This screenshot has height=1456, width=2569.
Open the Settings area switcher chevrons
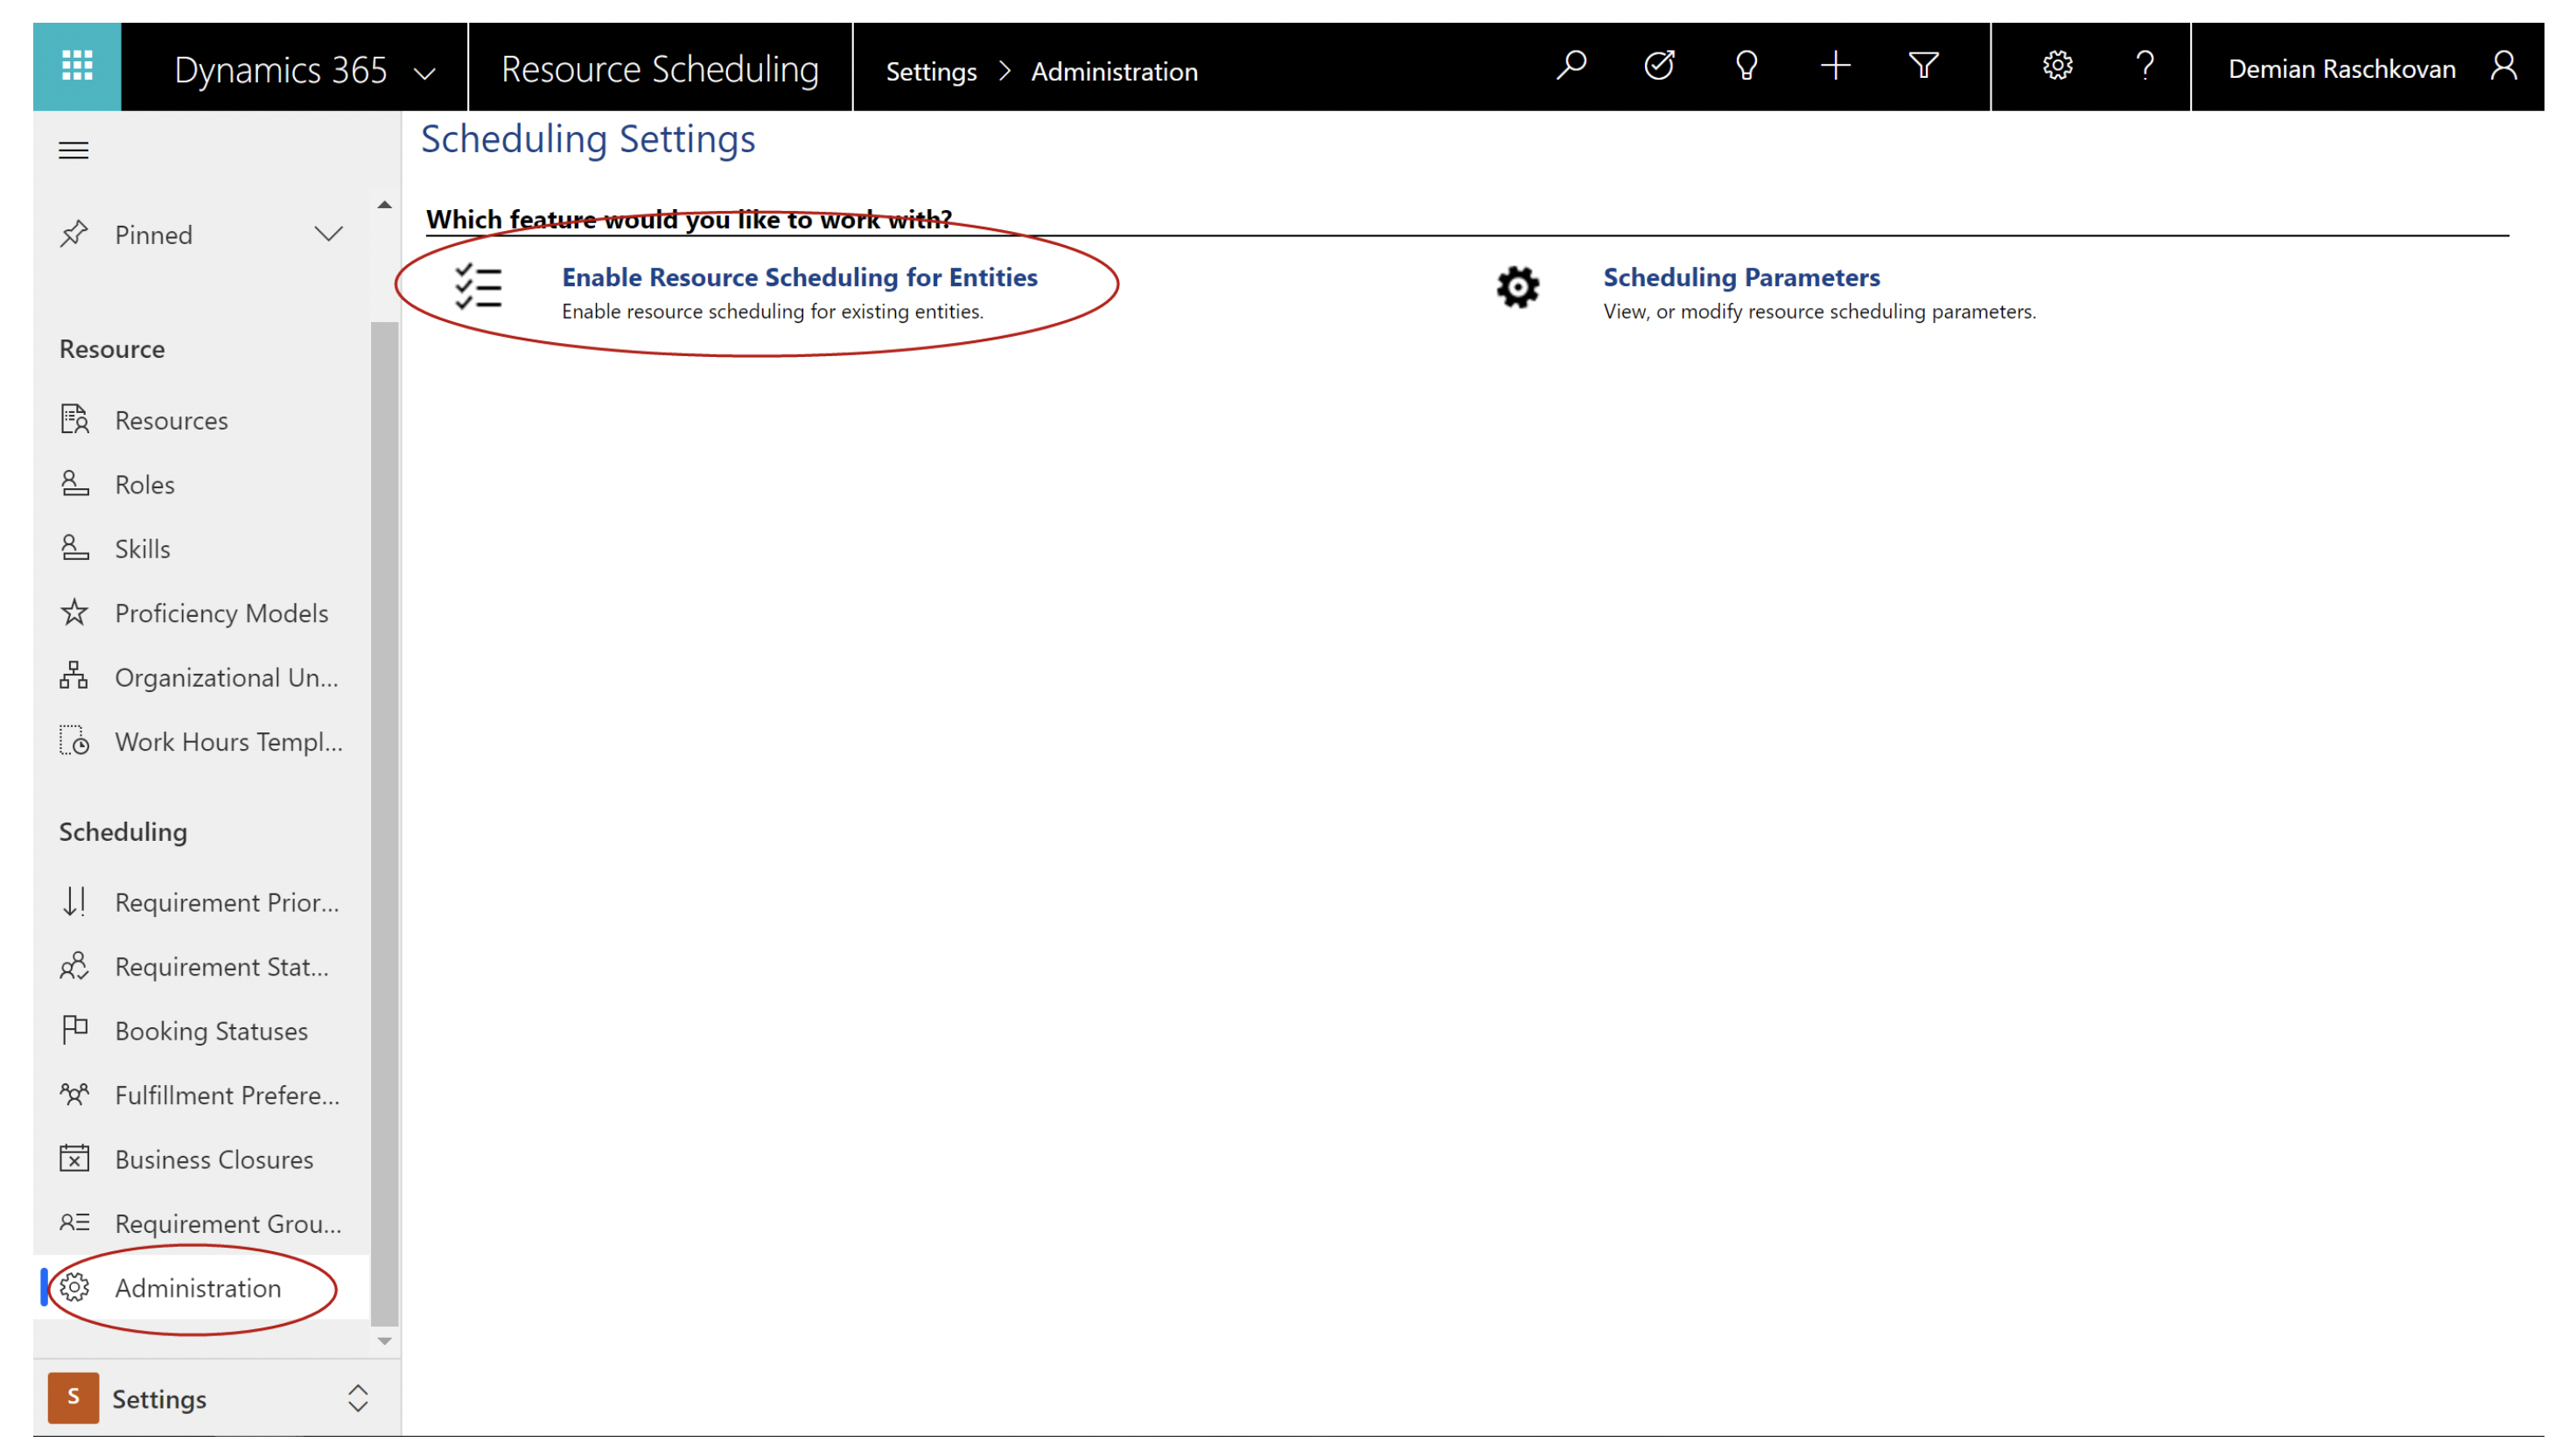[x=357, y=1397]
